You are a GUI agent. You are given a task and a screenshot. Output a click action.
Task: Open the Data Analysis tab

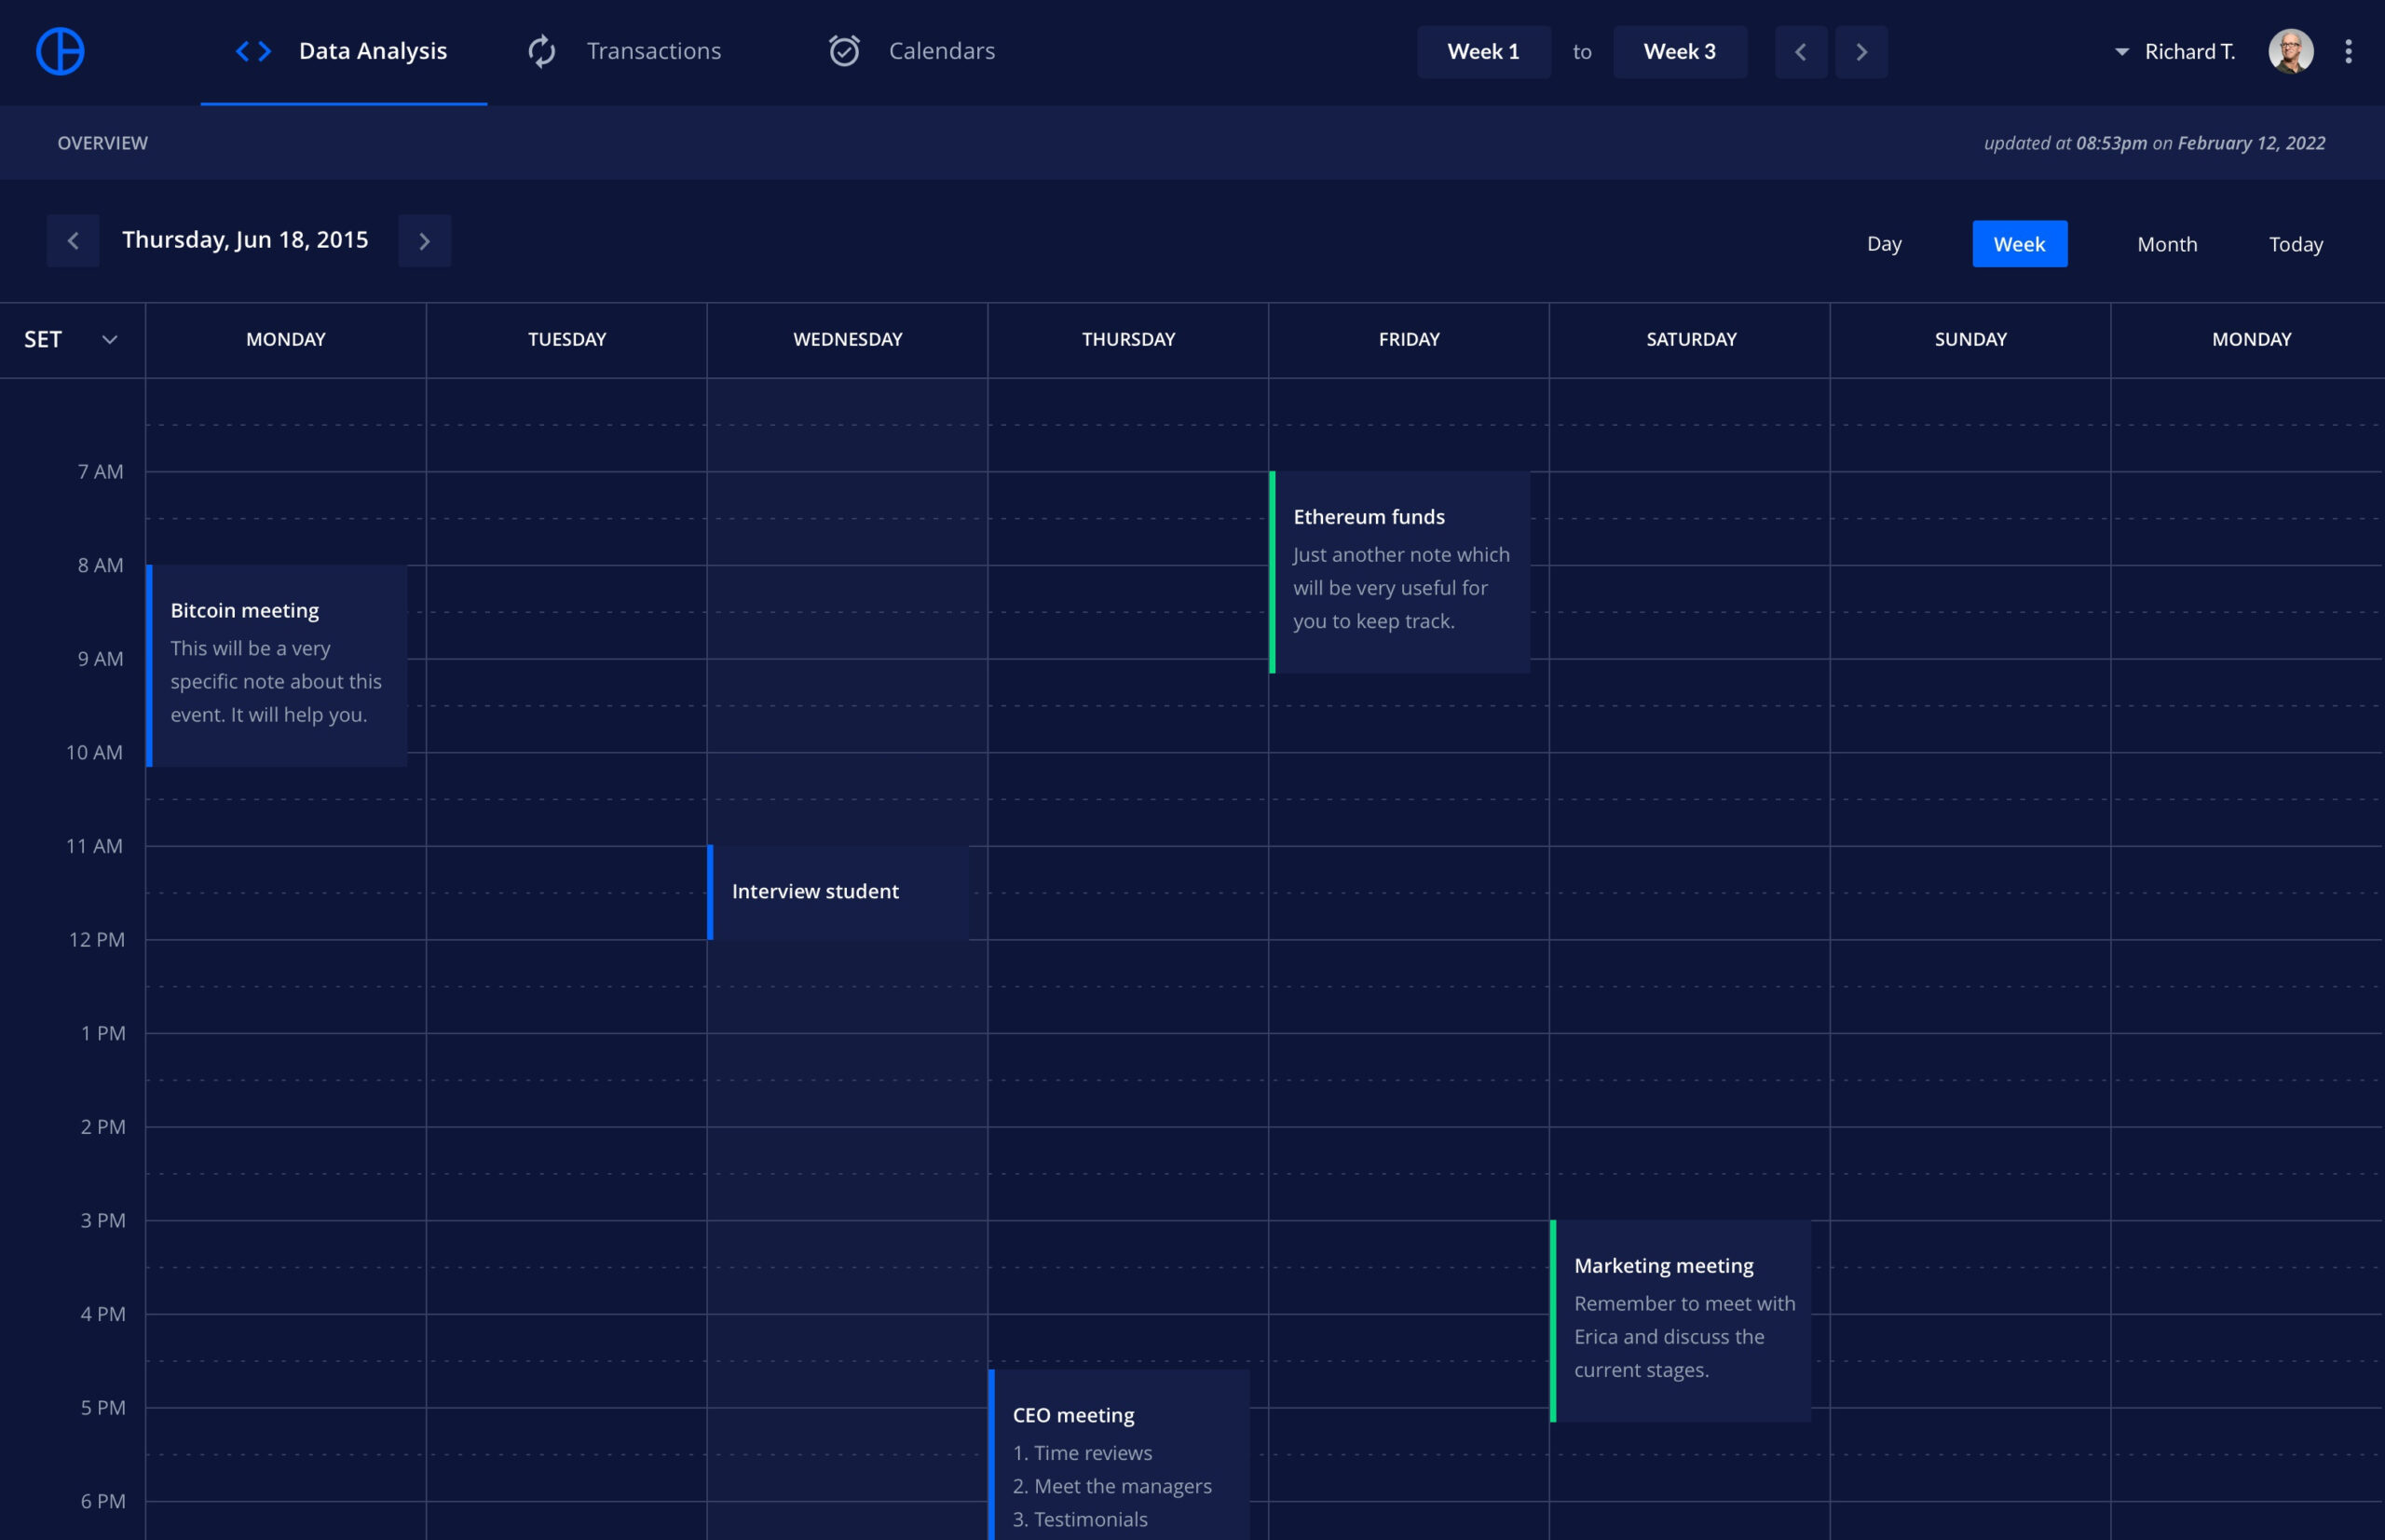(343, 51)
